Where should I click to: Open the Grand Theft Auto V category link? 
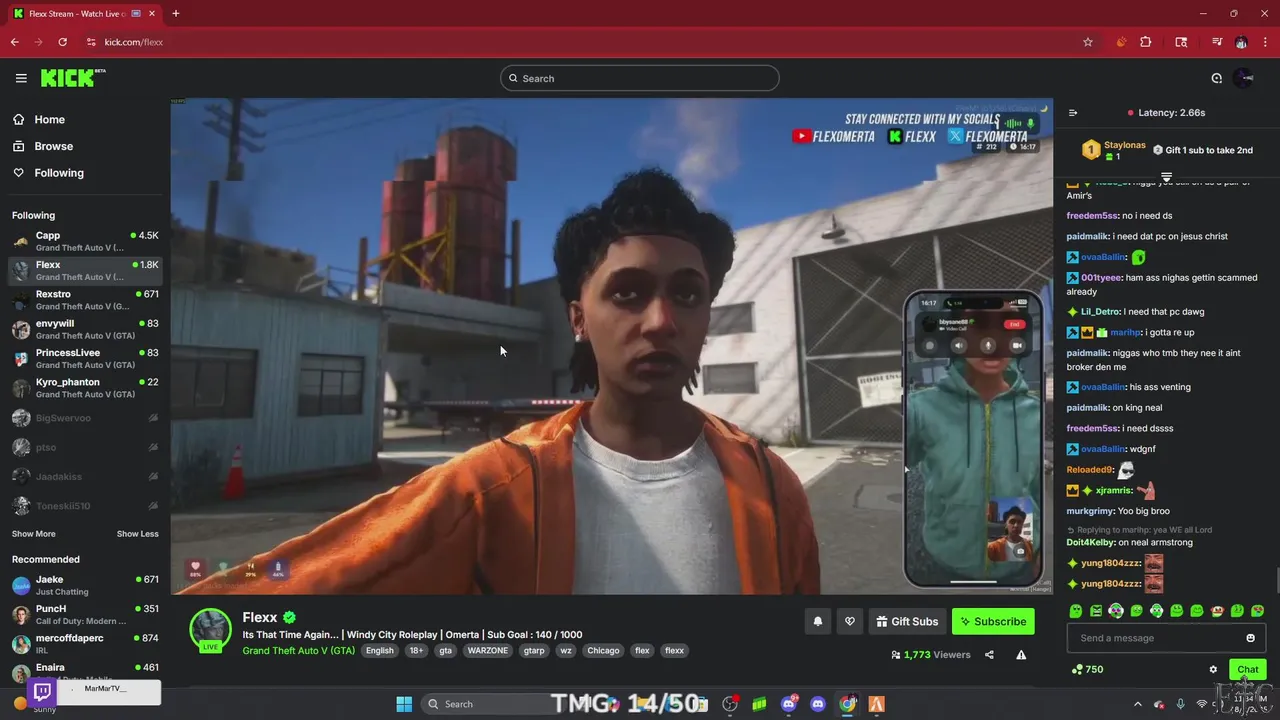pyautogui.click(x=298, y=651)
